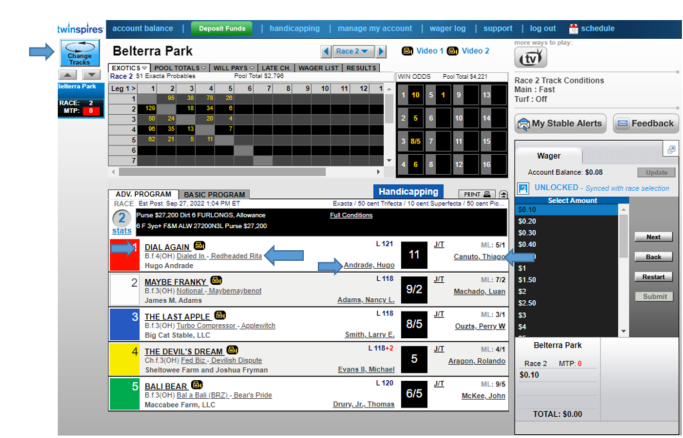Click account balance in top menu

[x=142, y=28]
